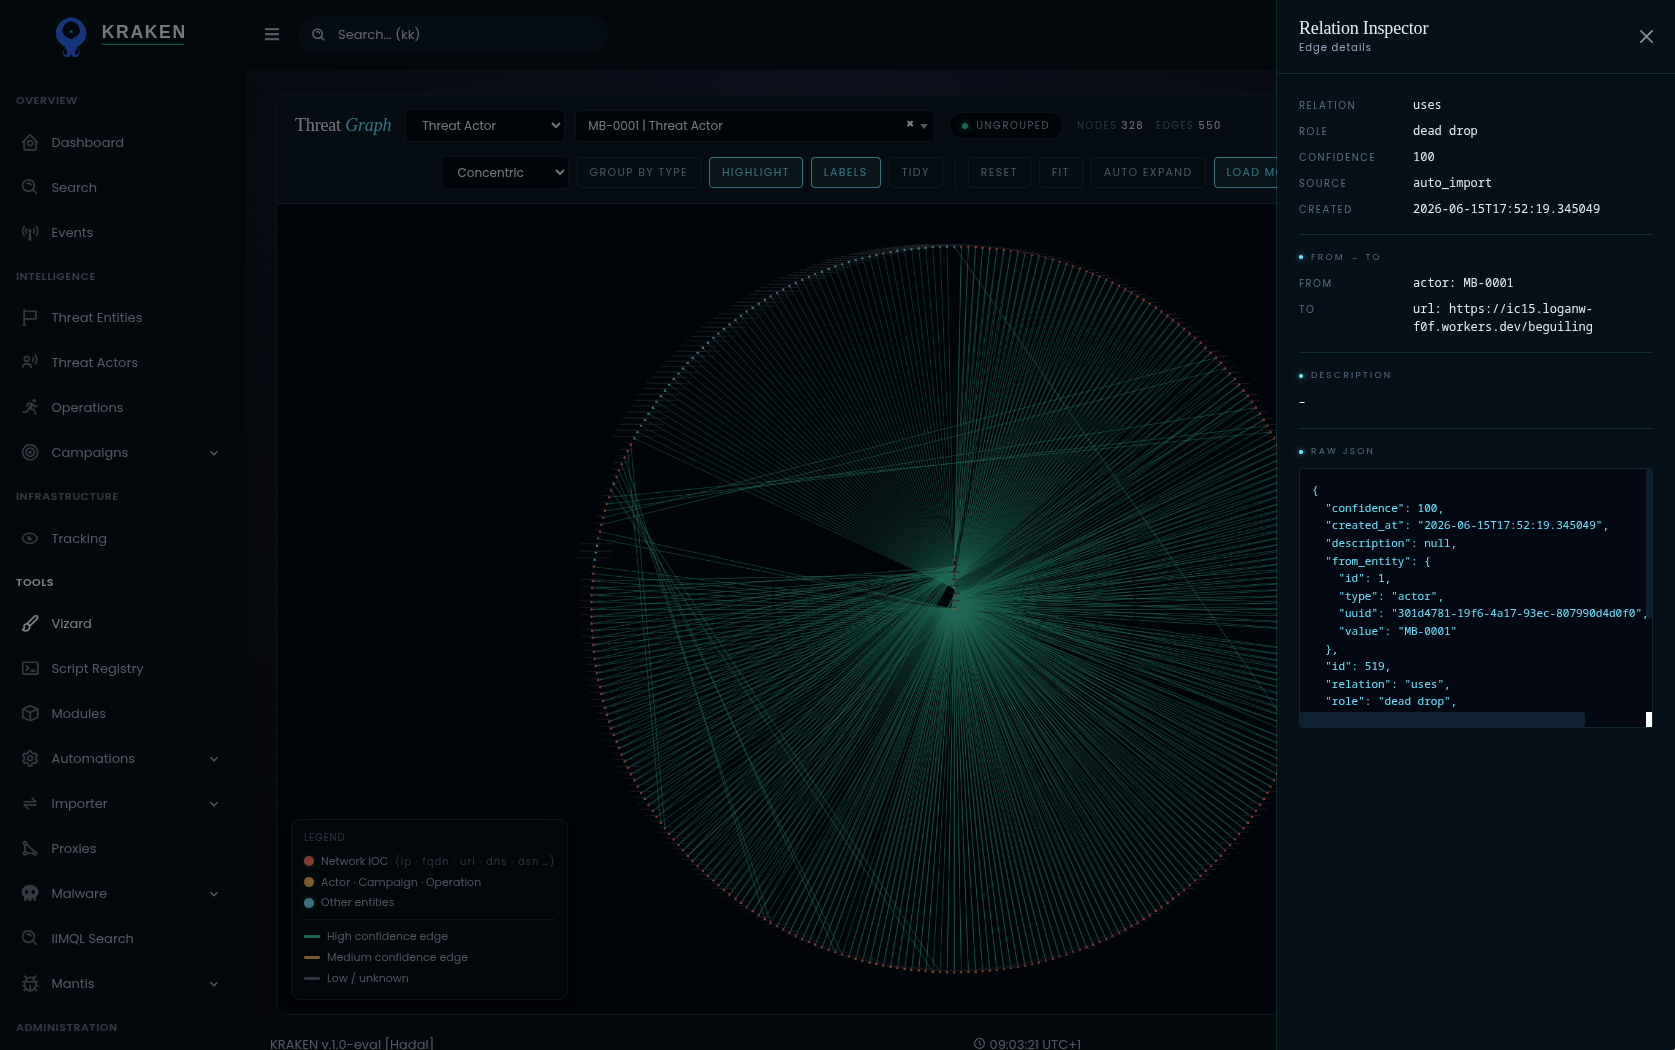The image size is (1675, 1050).
Task: Toggle graph Labels
Action: pos(845,172)
